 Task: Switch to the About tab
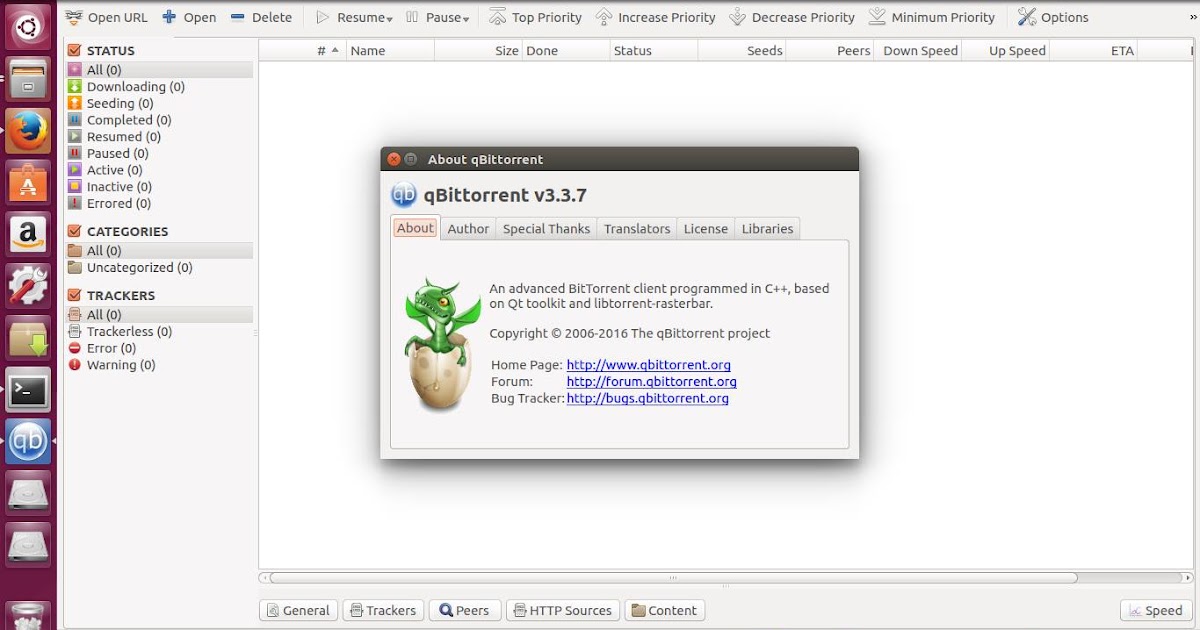pos(415,228)
